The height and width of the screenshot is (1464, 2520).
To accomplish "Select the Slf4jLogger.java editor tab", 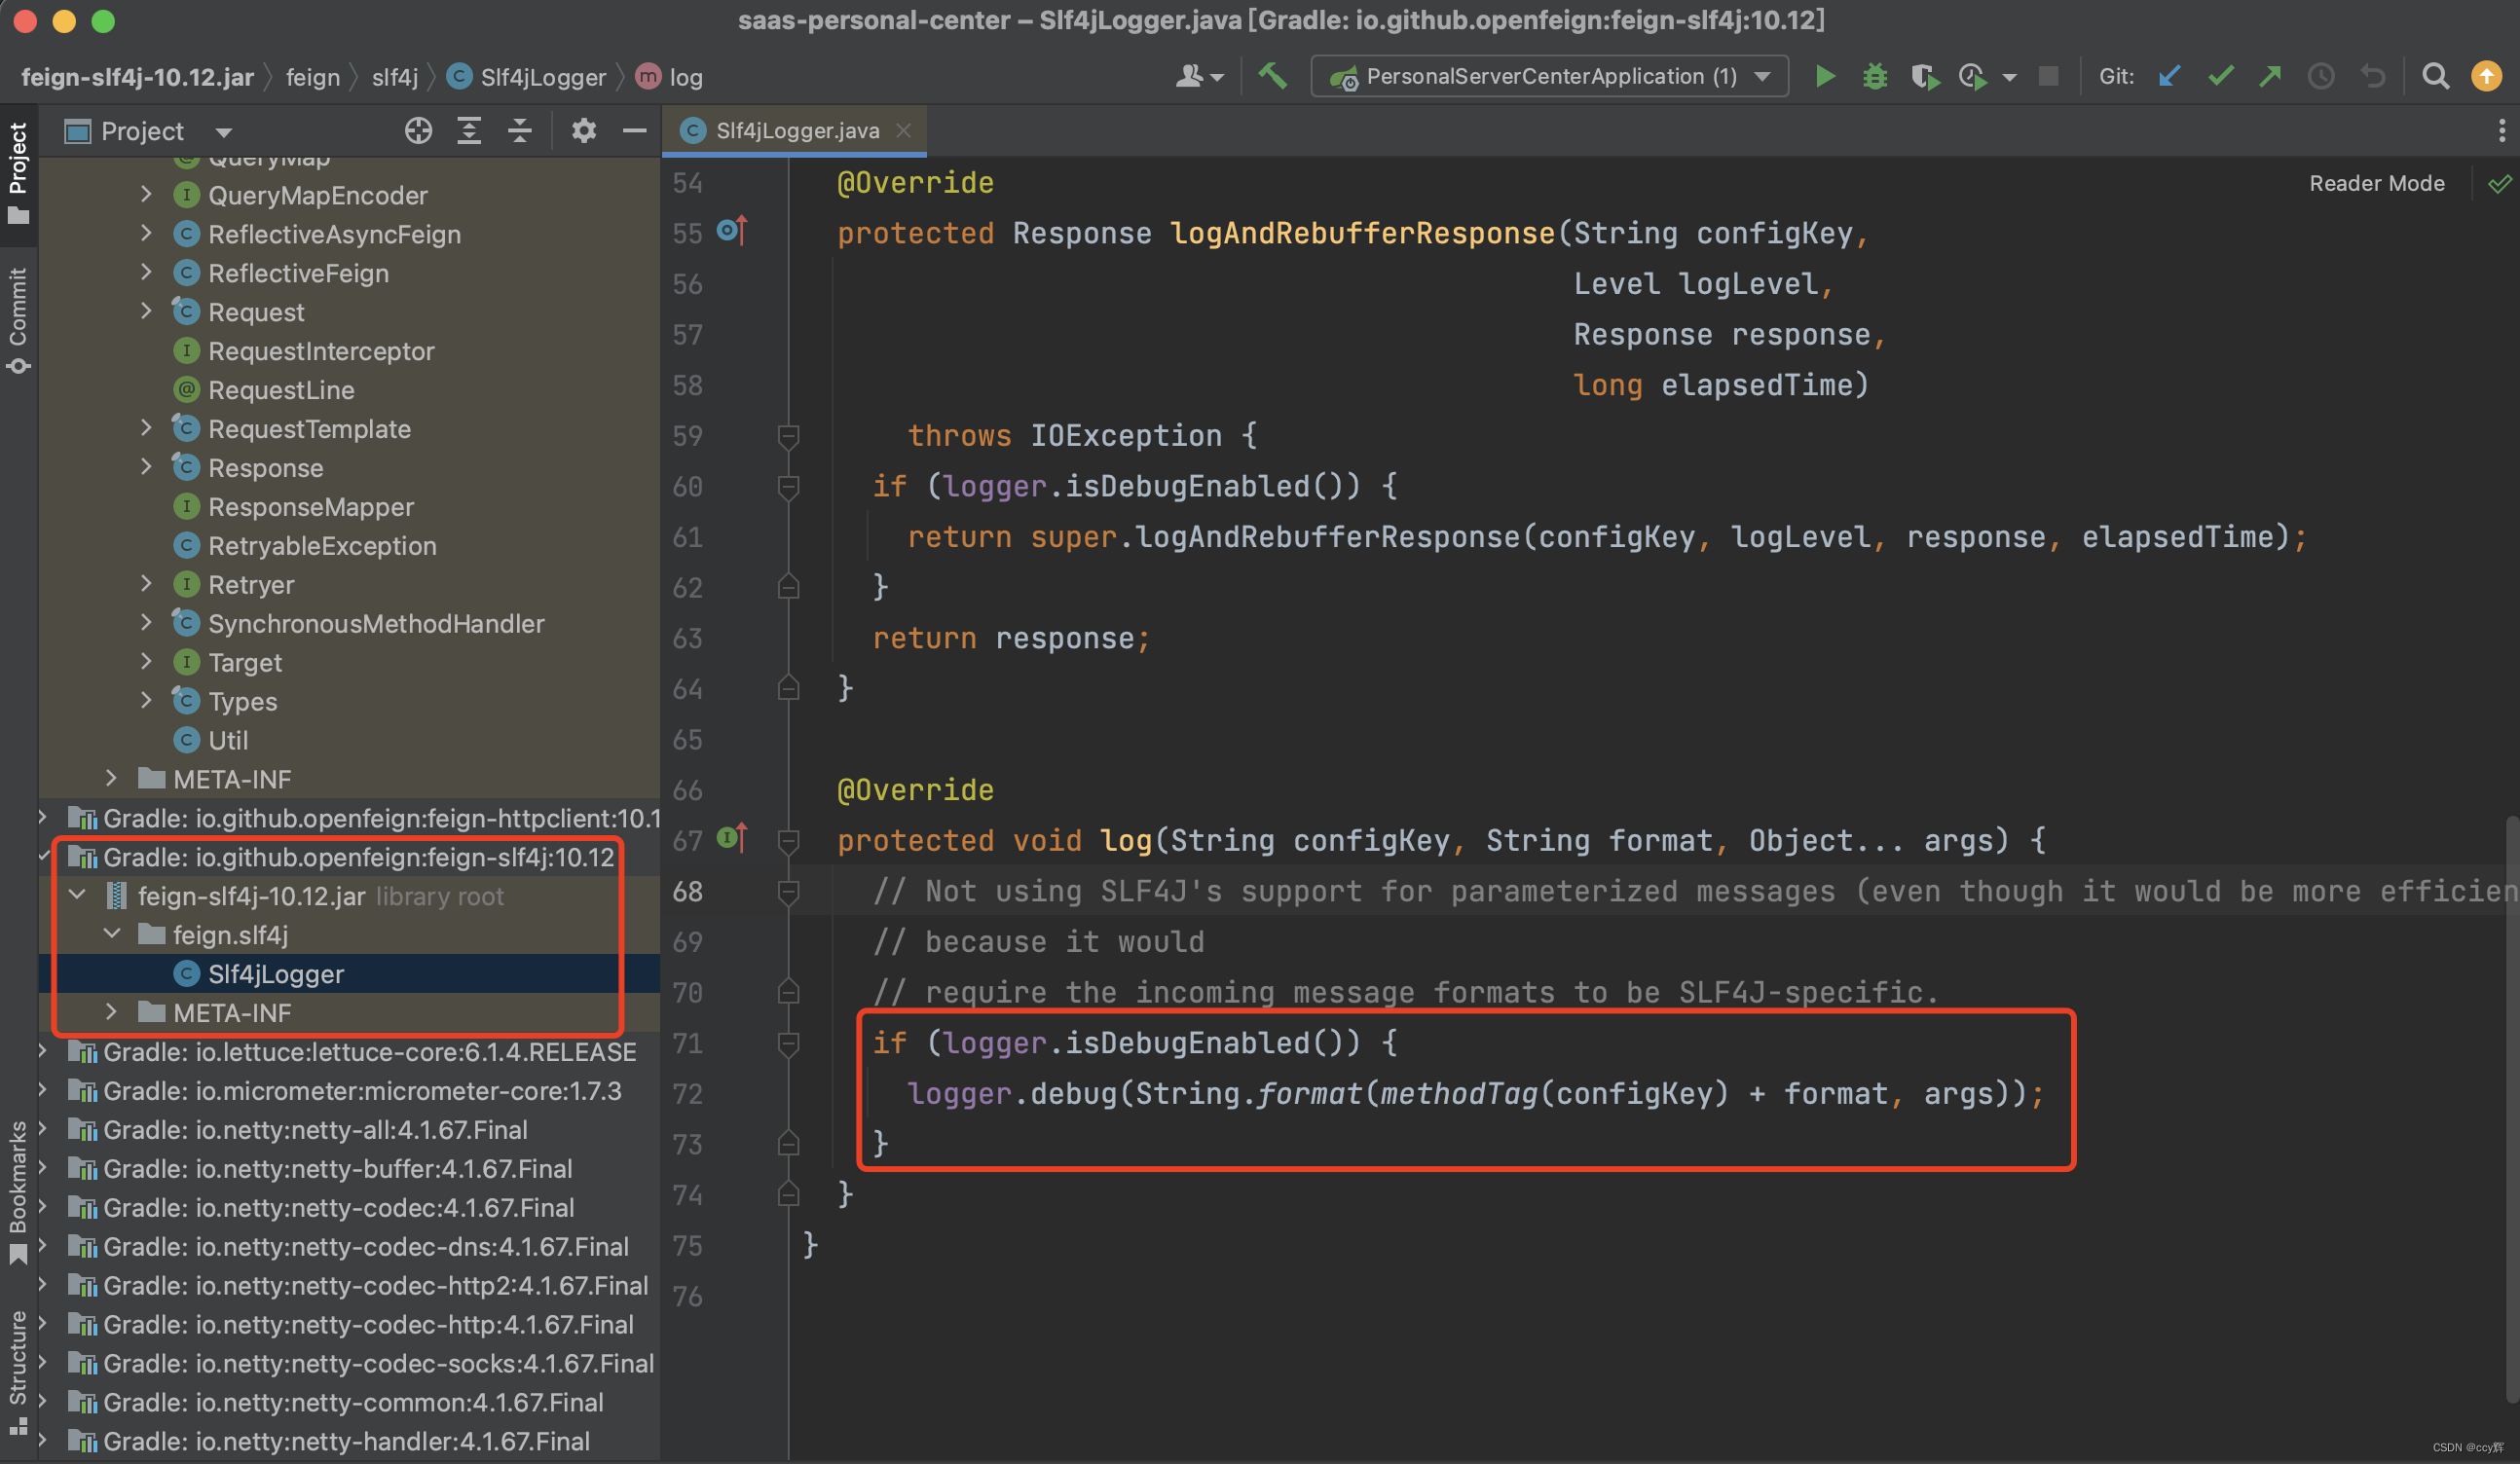I will point(795,131).
